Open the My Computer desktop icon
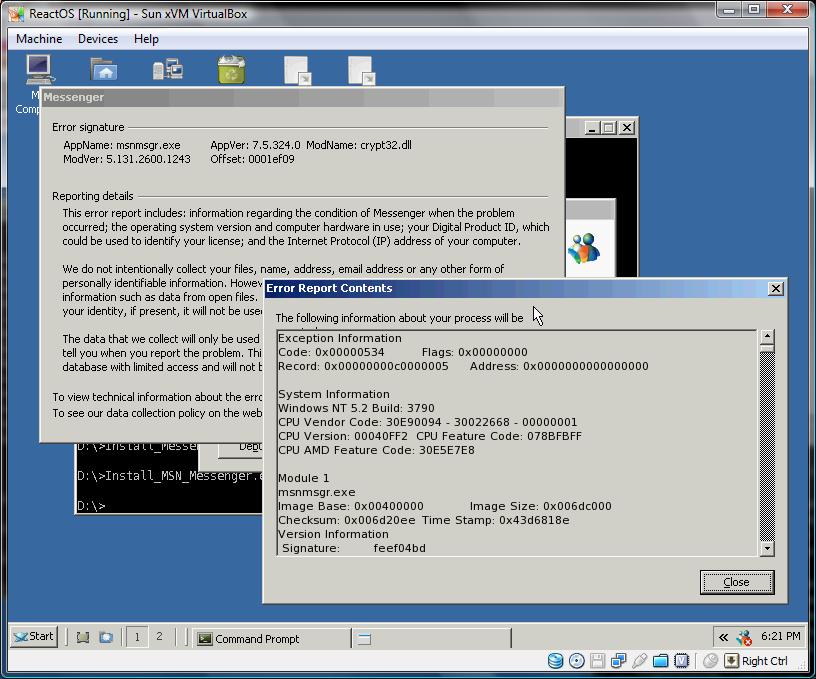Image resolution: width=816 pixels, height=679 pixels. [38, 69]
